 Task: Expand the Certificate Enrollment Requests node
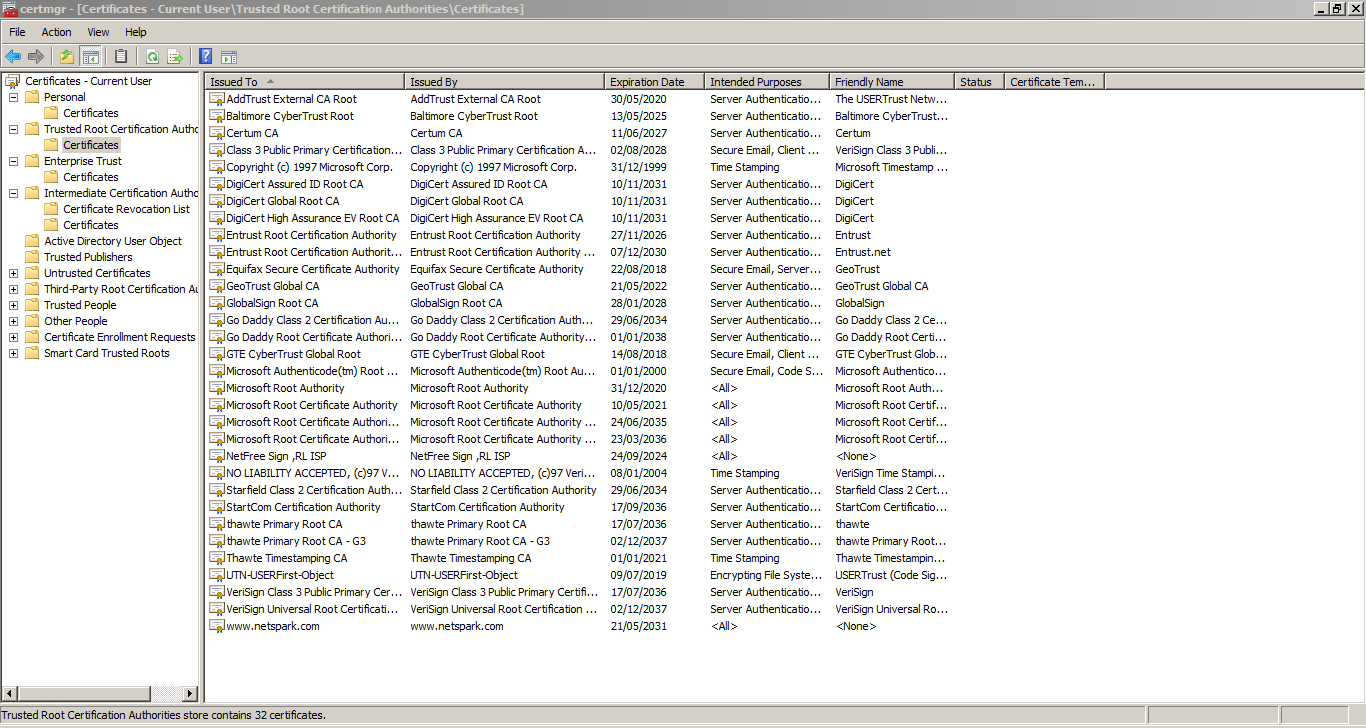13,337
